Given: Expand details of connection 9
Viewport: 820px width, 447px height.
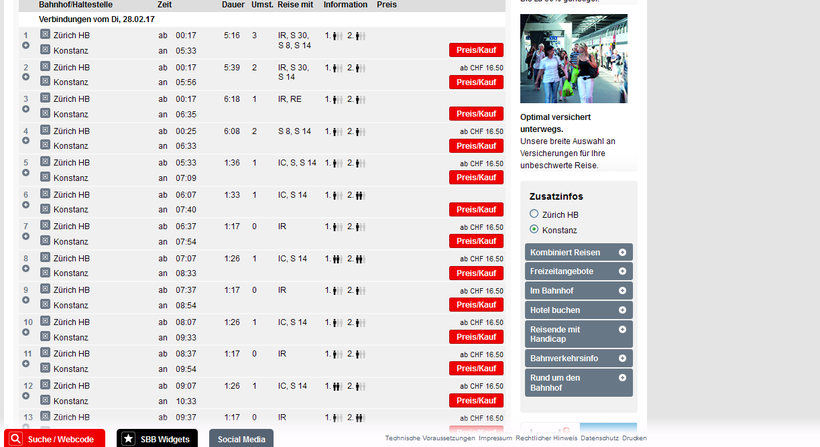Looking at the screenshot, I should tap(26, 301).
